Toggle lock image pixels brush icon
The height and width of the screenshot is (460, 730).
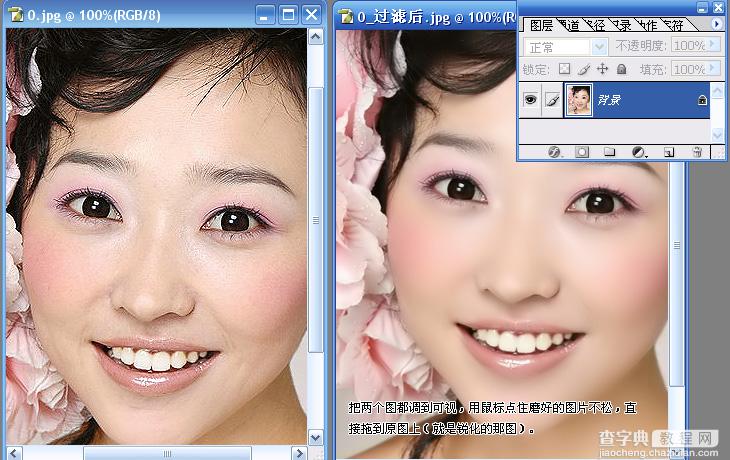click(583, 69)
